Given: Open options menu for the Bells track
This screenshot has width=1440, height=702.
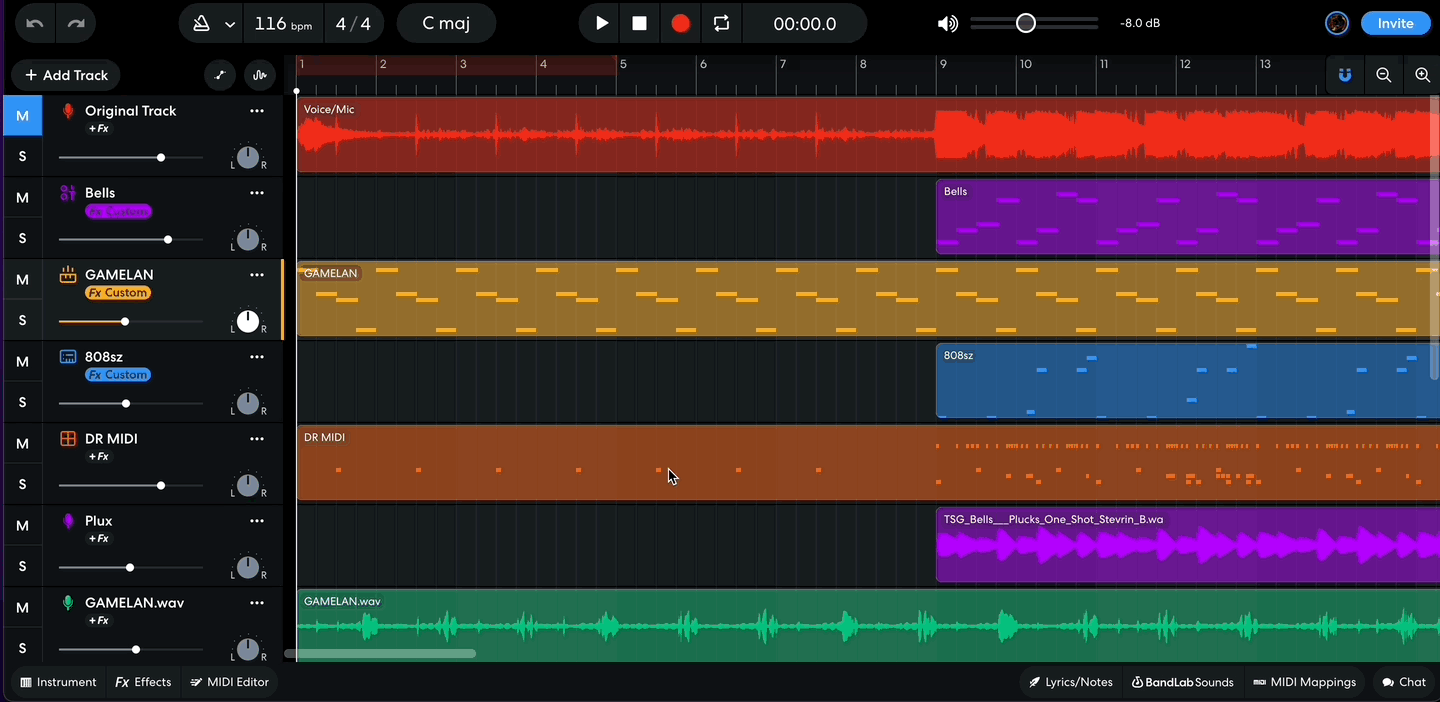Looking at the screenshot, I should 257,193.
